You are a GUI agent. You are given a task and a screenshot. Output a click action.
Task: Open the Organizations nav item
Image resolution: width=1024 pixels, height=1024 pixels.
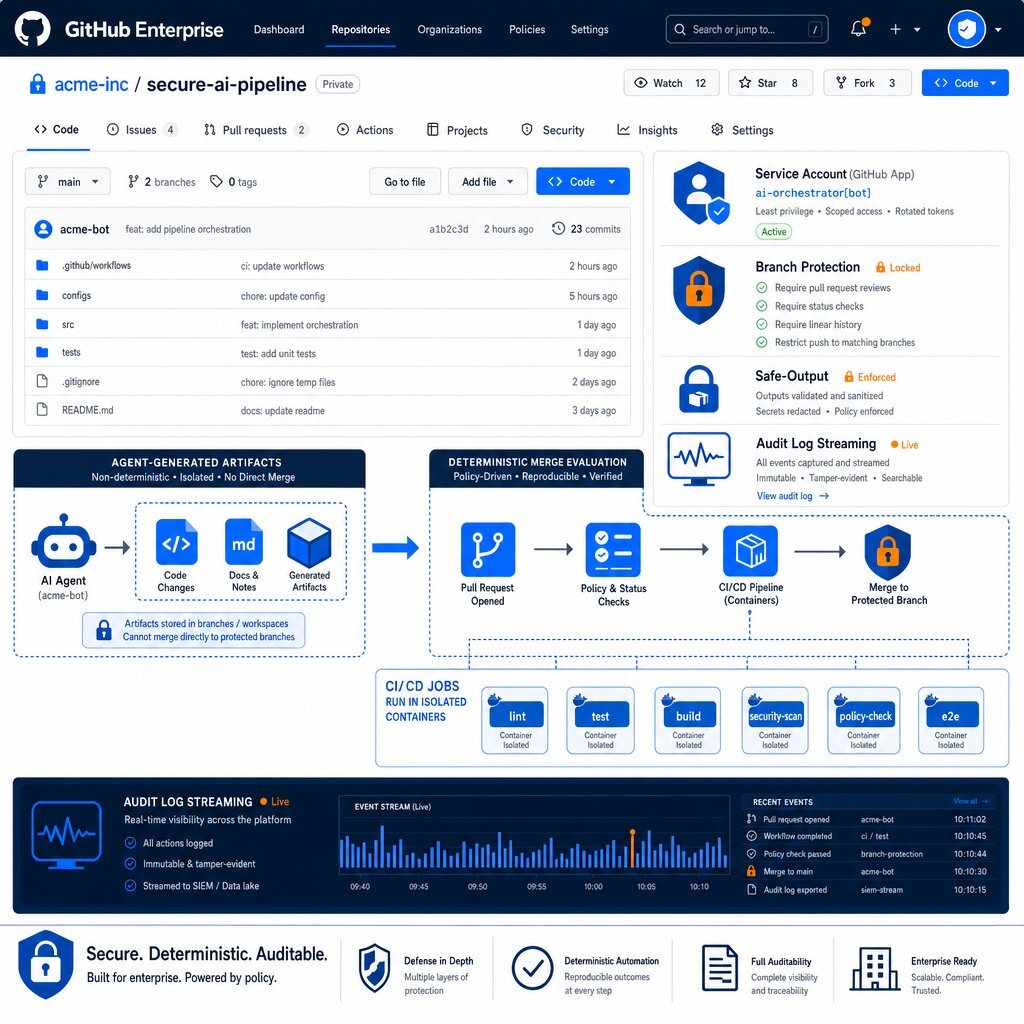tap(449, 29)
